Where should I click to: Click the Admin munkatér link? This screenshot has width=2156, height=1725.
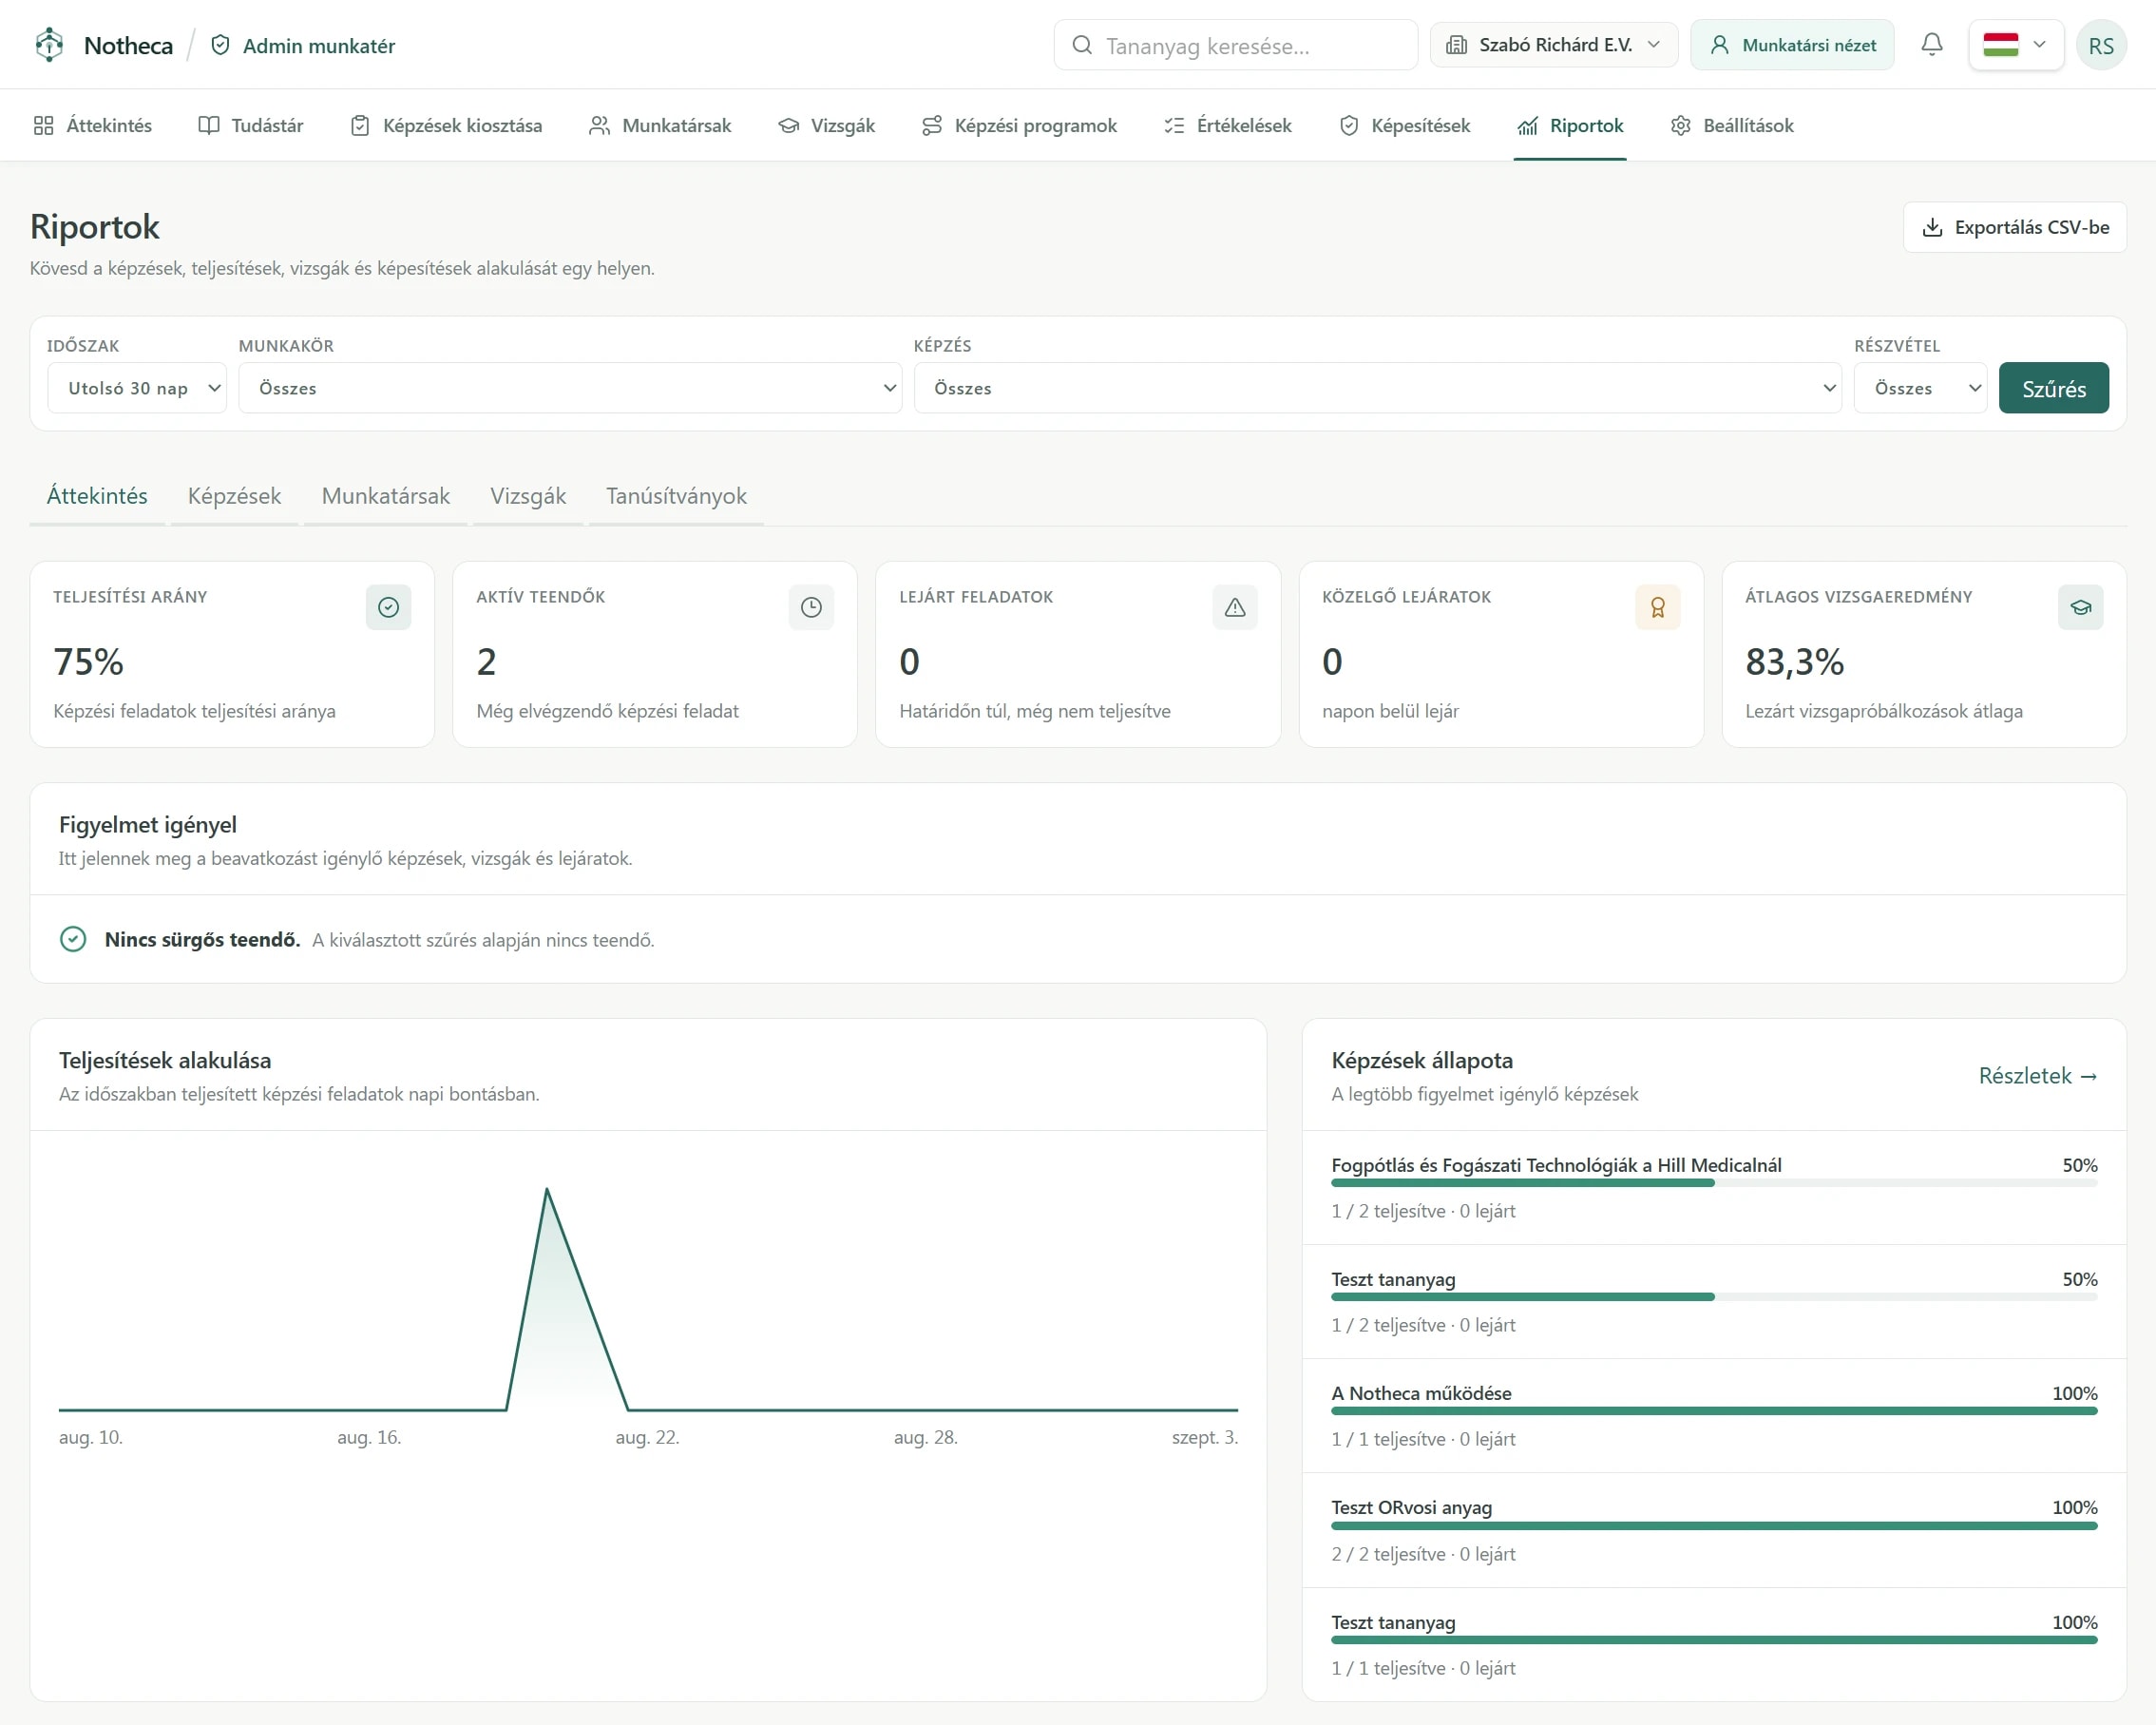(303, 45)
